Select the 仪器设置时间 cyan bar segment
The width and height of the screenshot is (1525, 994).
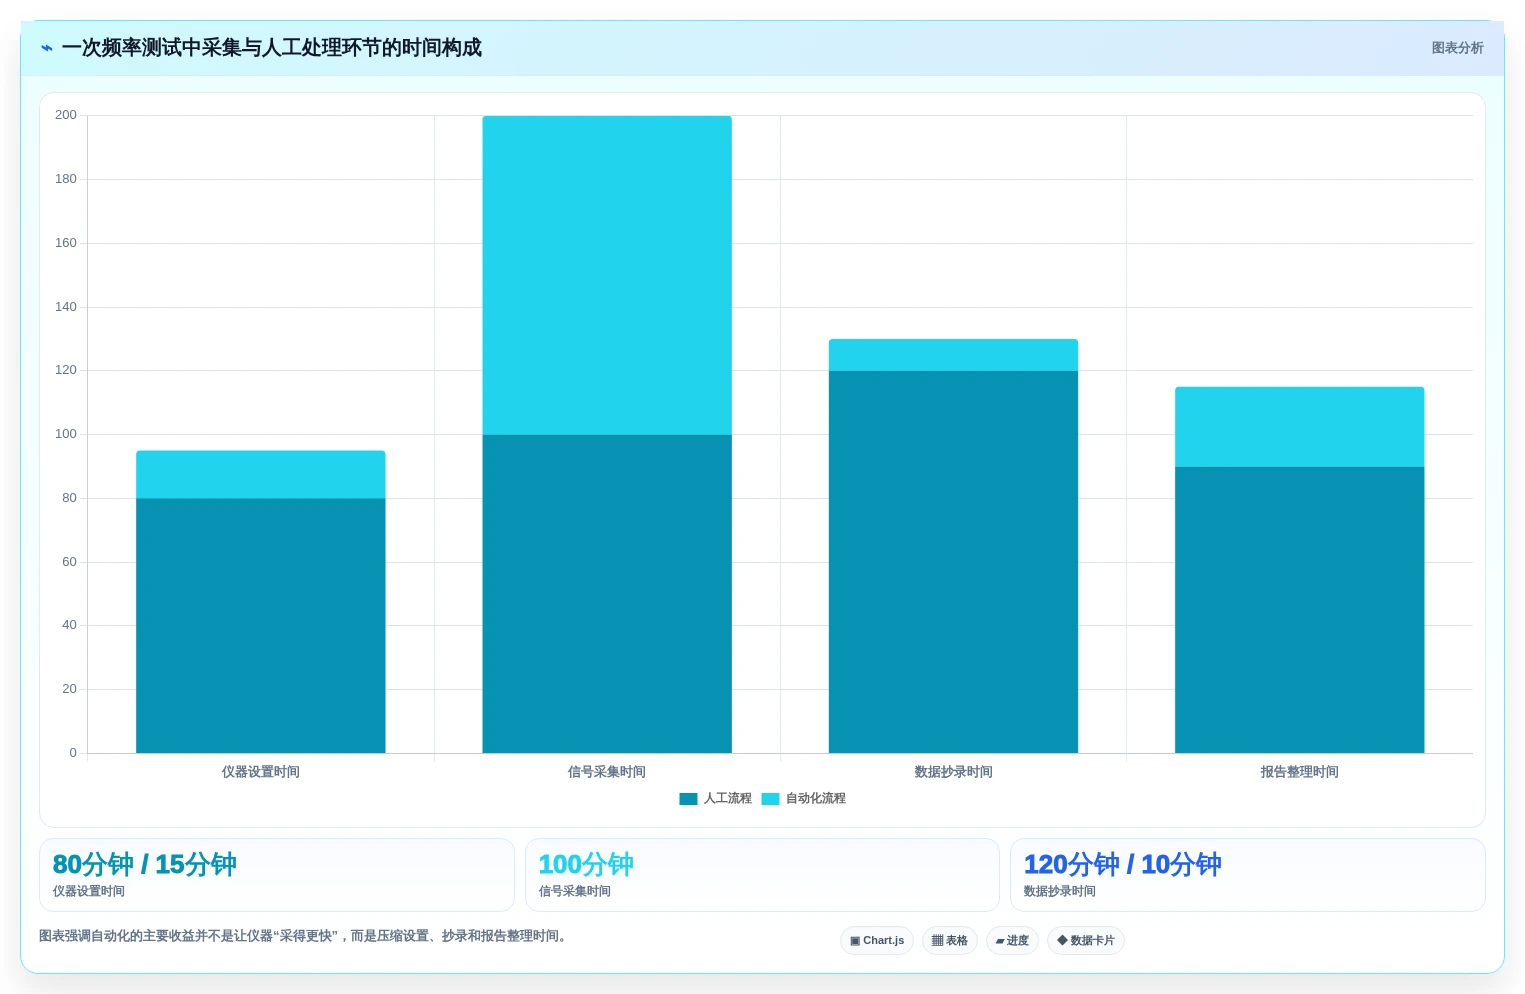tap(261, 474)
